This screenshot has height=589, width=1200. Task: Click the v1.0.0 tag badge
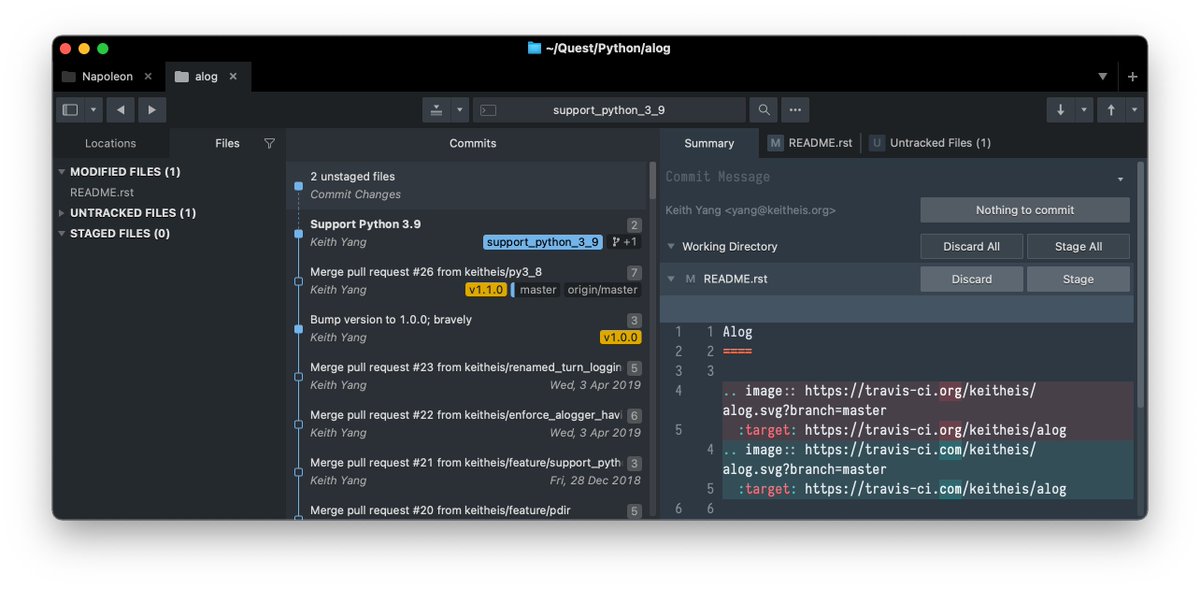point(620,338)
